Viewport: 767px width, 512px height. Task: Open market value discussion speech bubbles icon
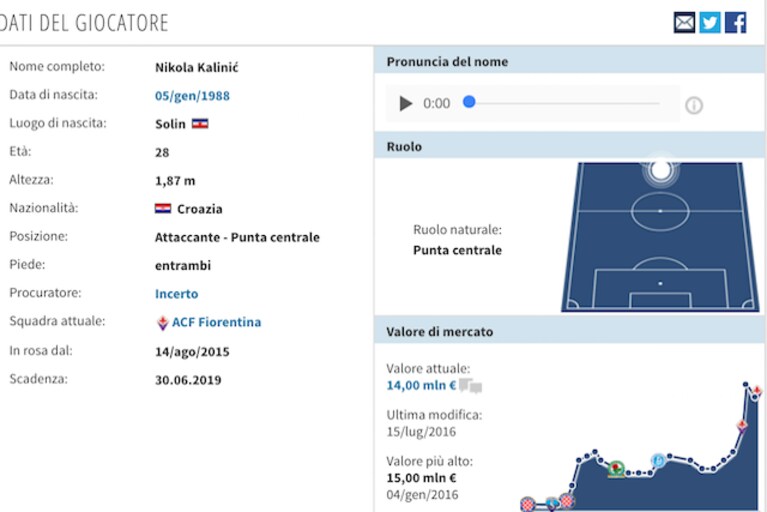pyautogui.click(x=471, y=386)
